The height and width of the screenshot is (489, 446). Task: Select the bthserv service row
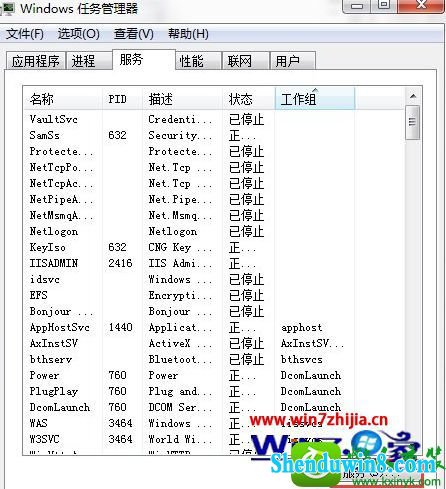pyautogui.click(x=213, y=359)
